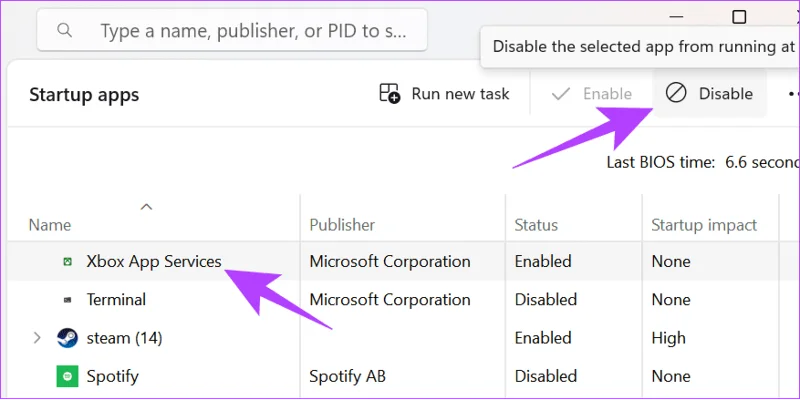Sort by the Startup impact column header
This screenshot has height=400, width=800.
click(704, 225)
